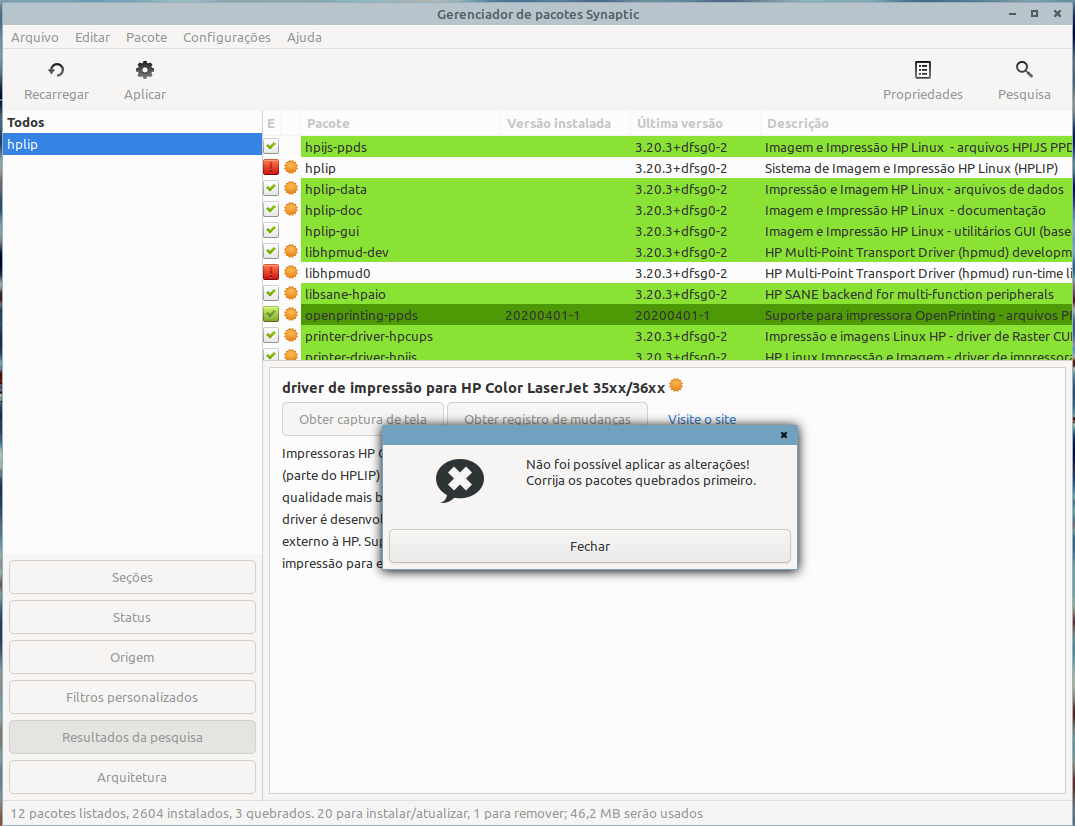This screenshot has width=1075, height=826.
Task: Close the error dialog with its x
Action: [x=784, y=435]
